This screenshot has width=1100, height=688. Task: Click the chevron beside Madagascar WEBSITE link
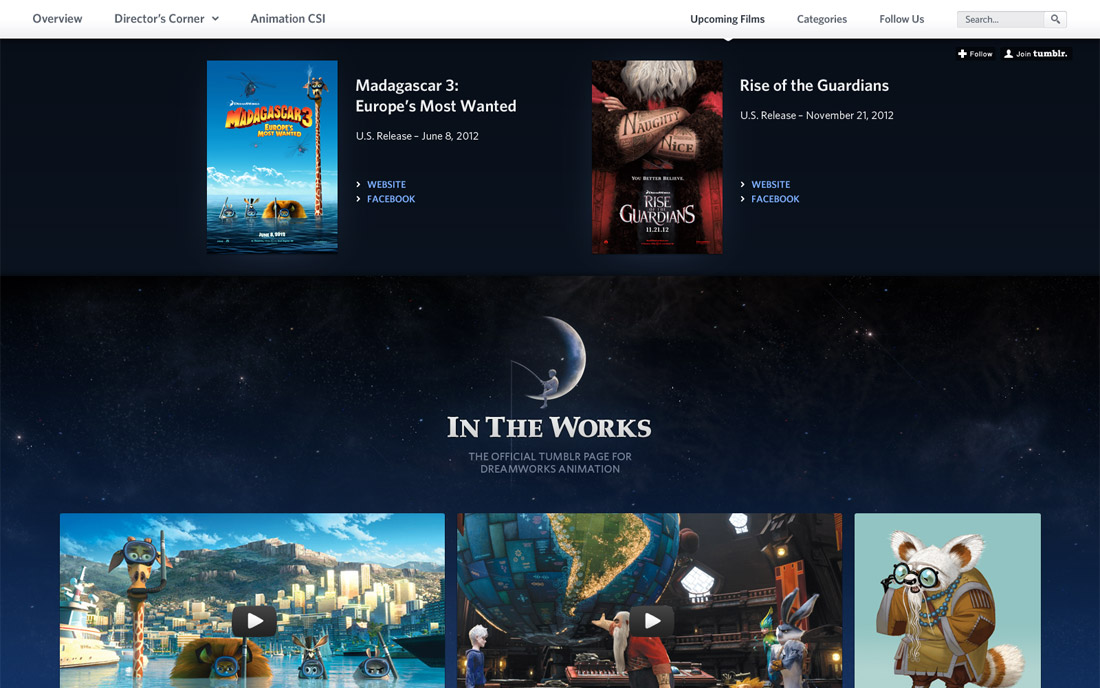(358, 184)
